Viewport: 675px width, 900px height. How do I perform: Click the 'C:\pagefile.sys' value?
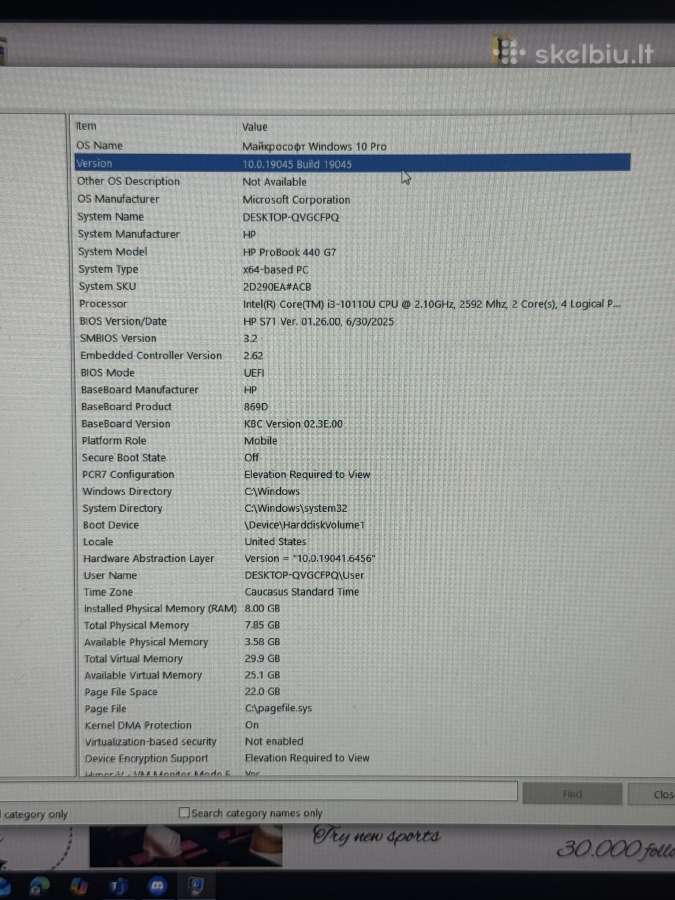pyautogui.click(x=278, y=708)
